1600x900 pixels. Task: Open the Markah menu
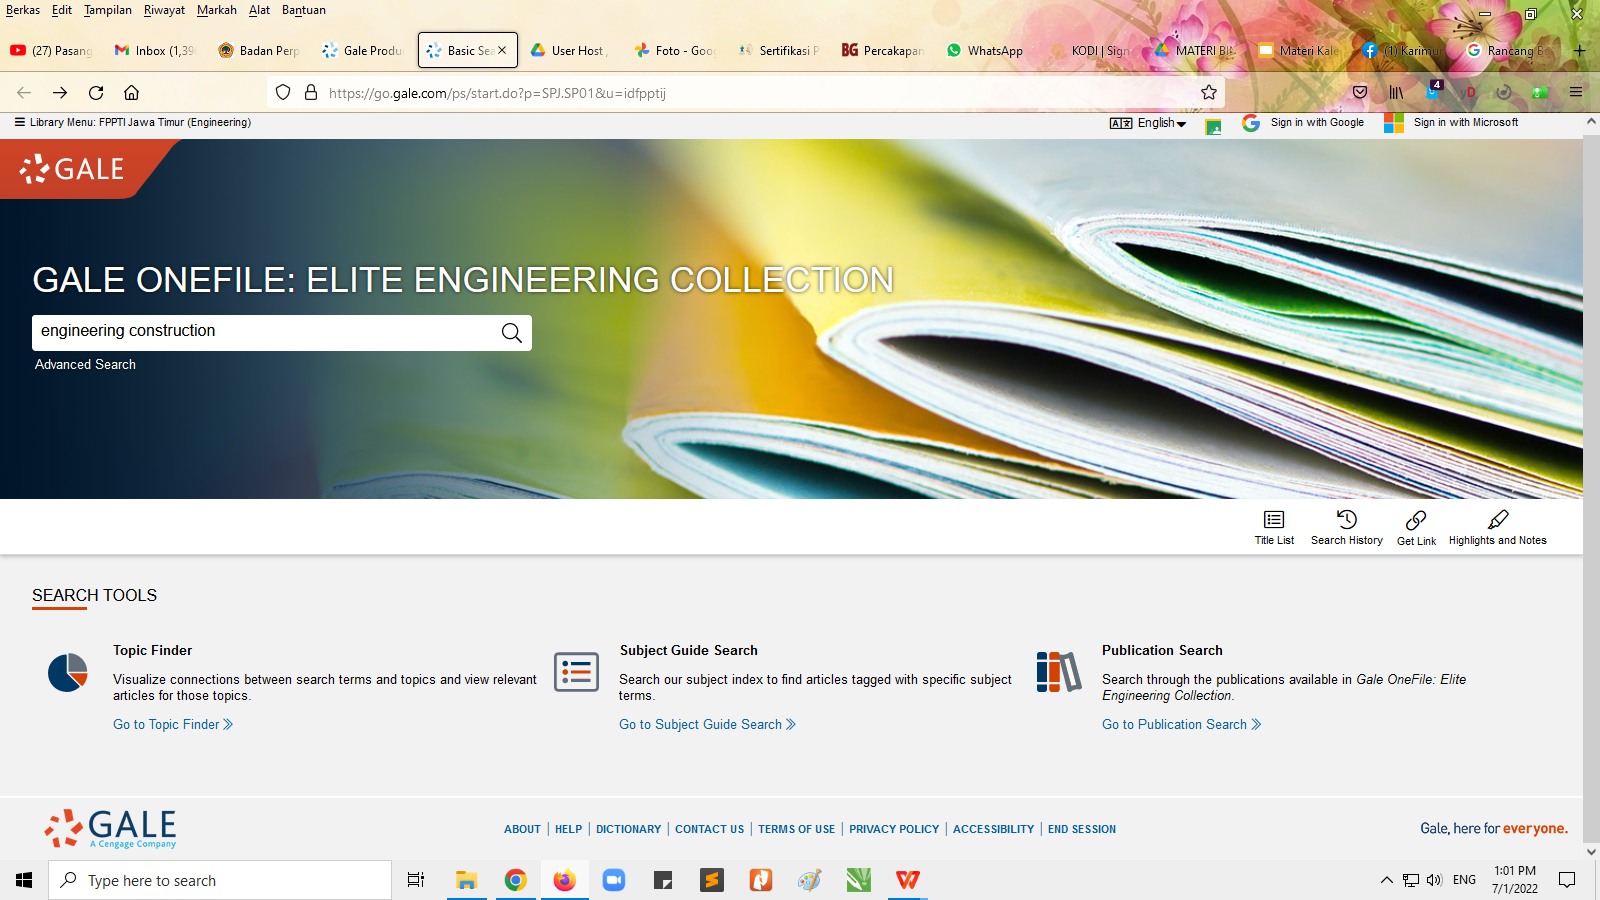217,10
